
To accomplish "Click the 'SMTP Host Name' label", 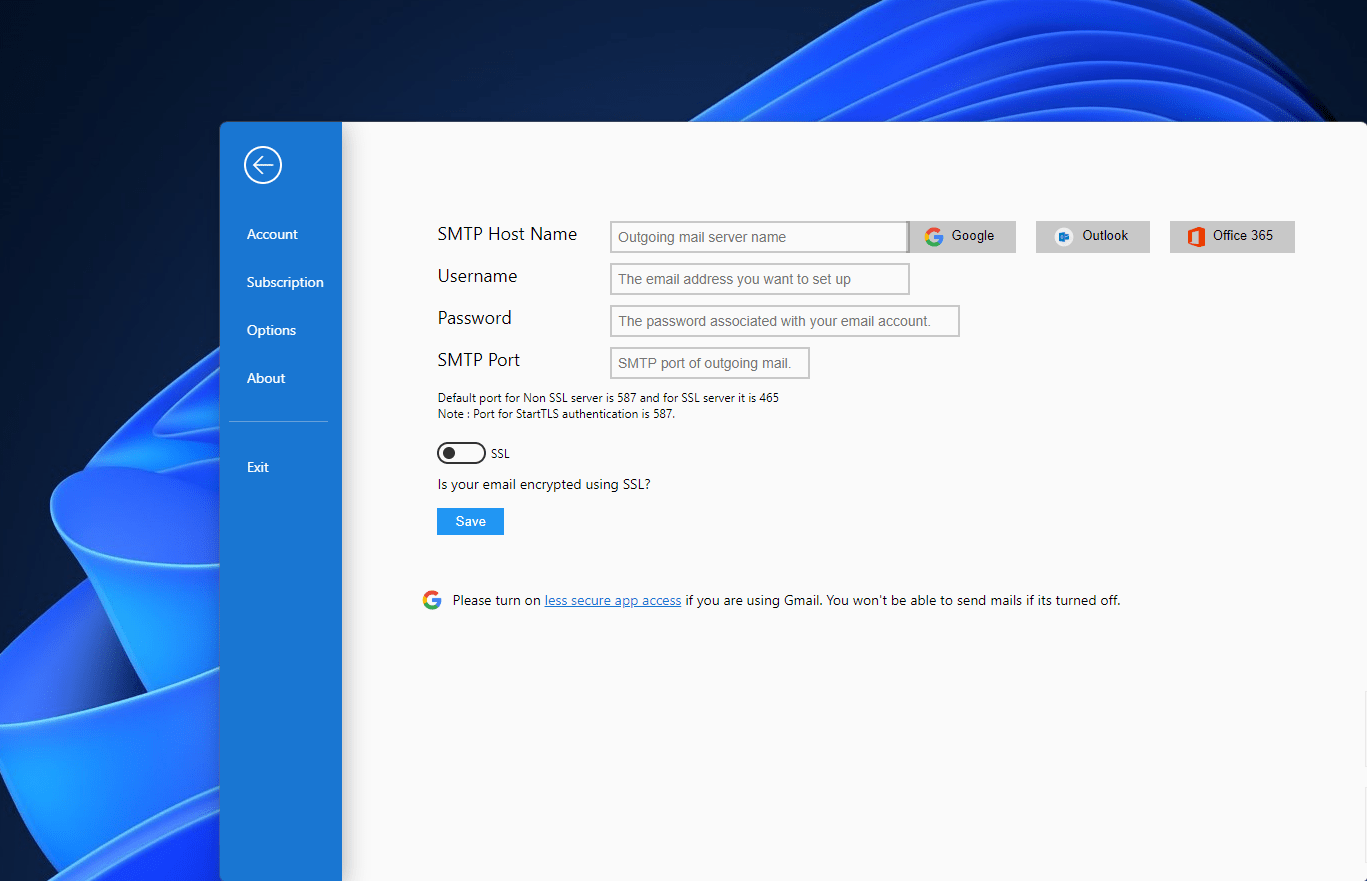I will 507,234.
